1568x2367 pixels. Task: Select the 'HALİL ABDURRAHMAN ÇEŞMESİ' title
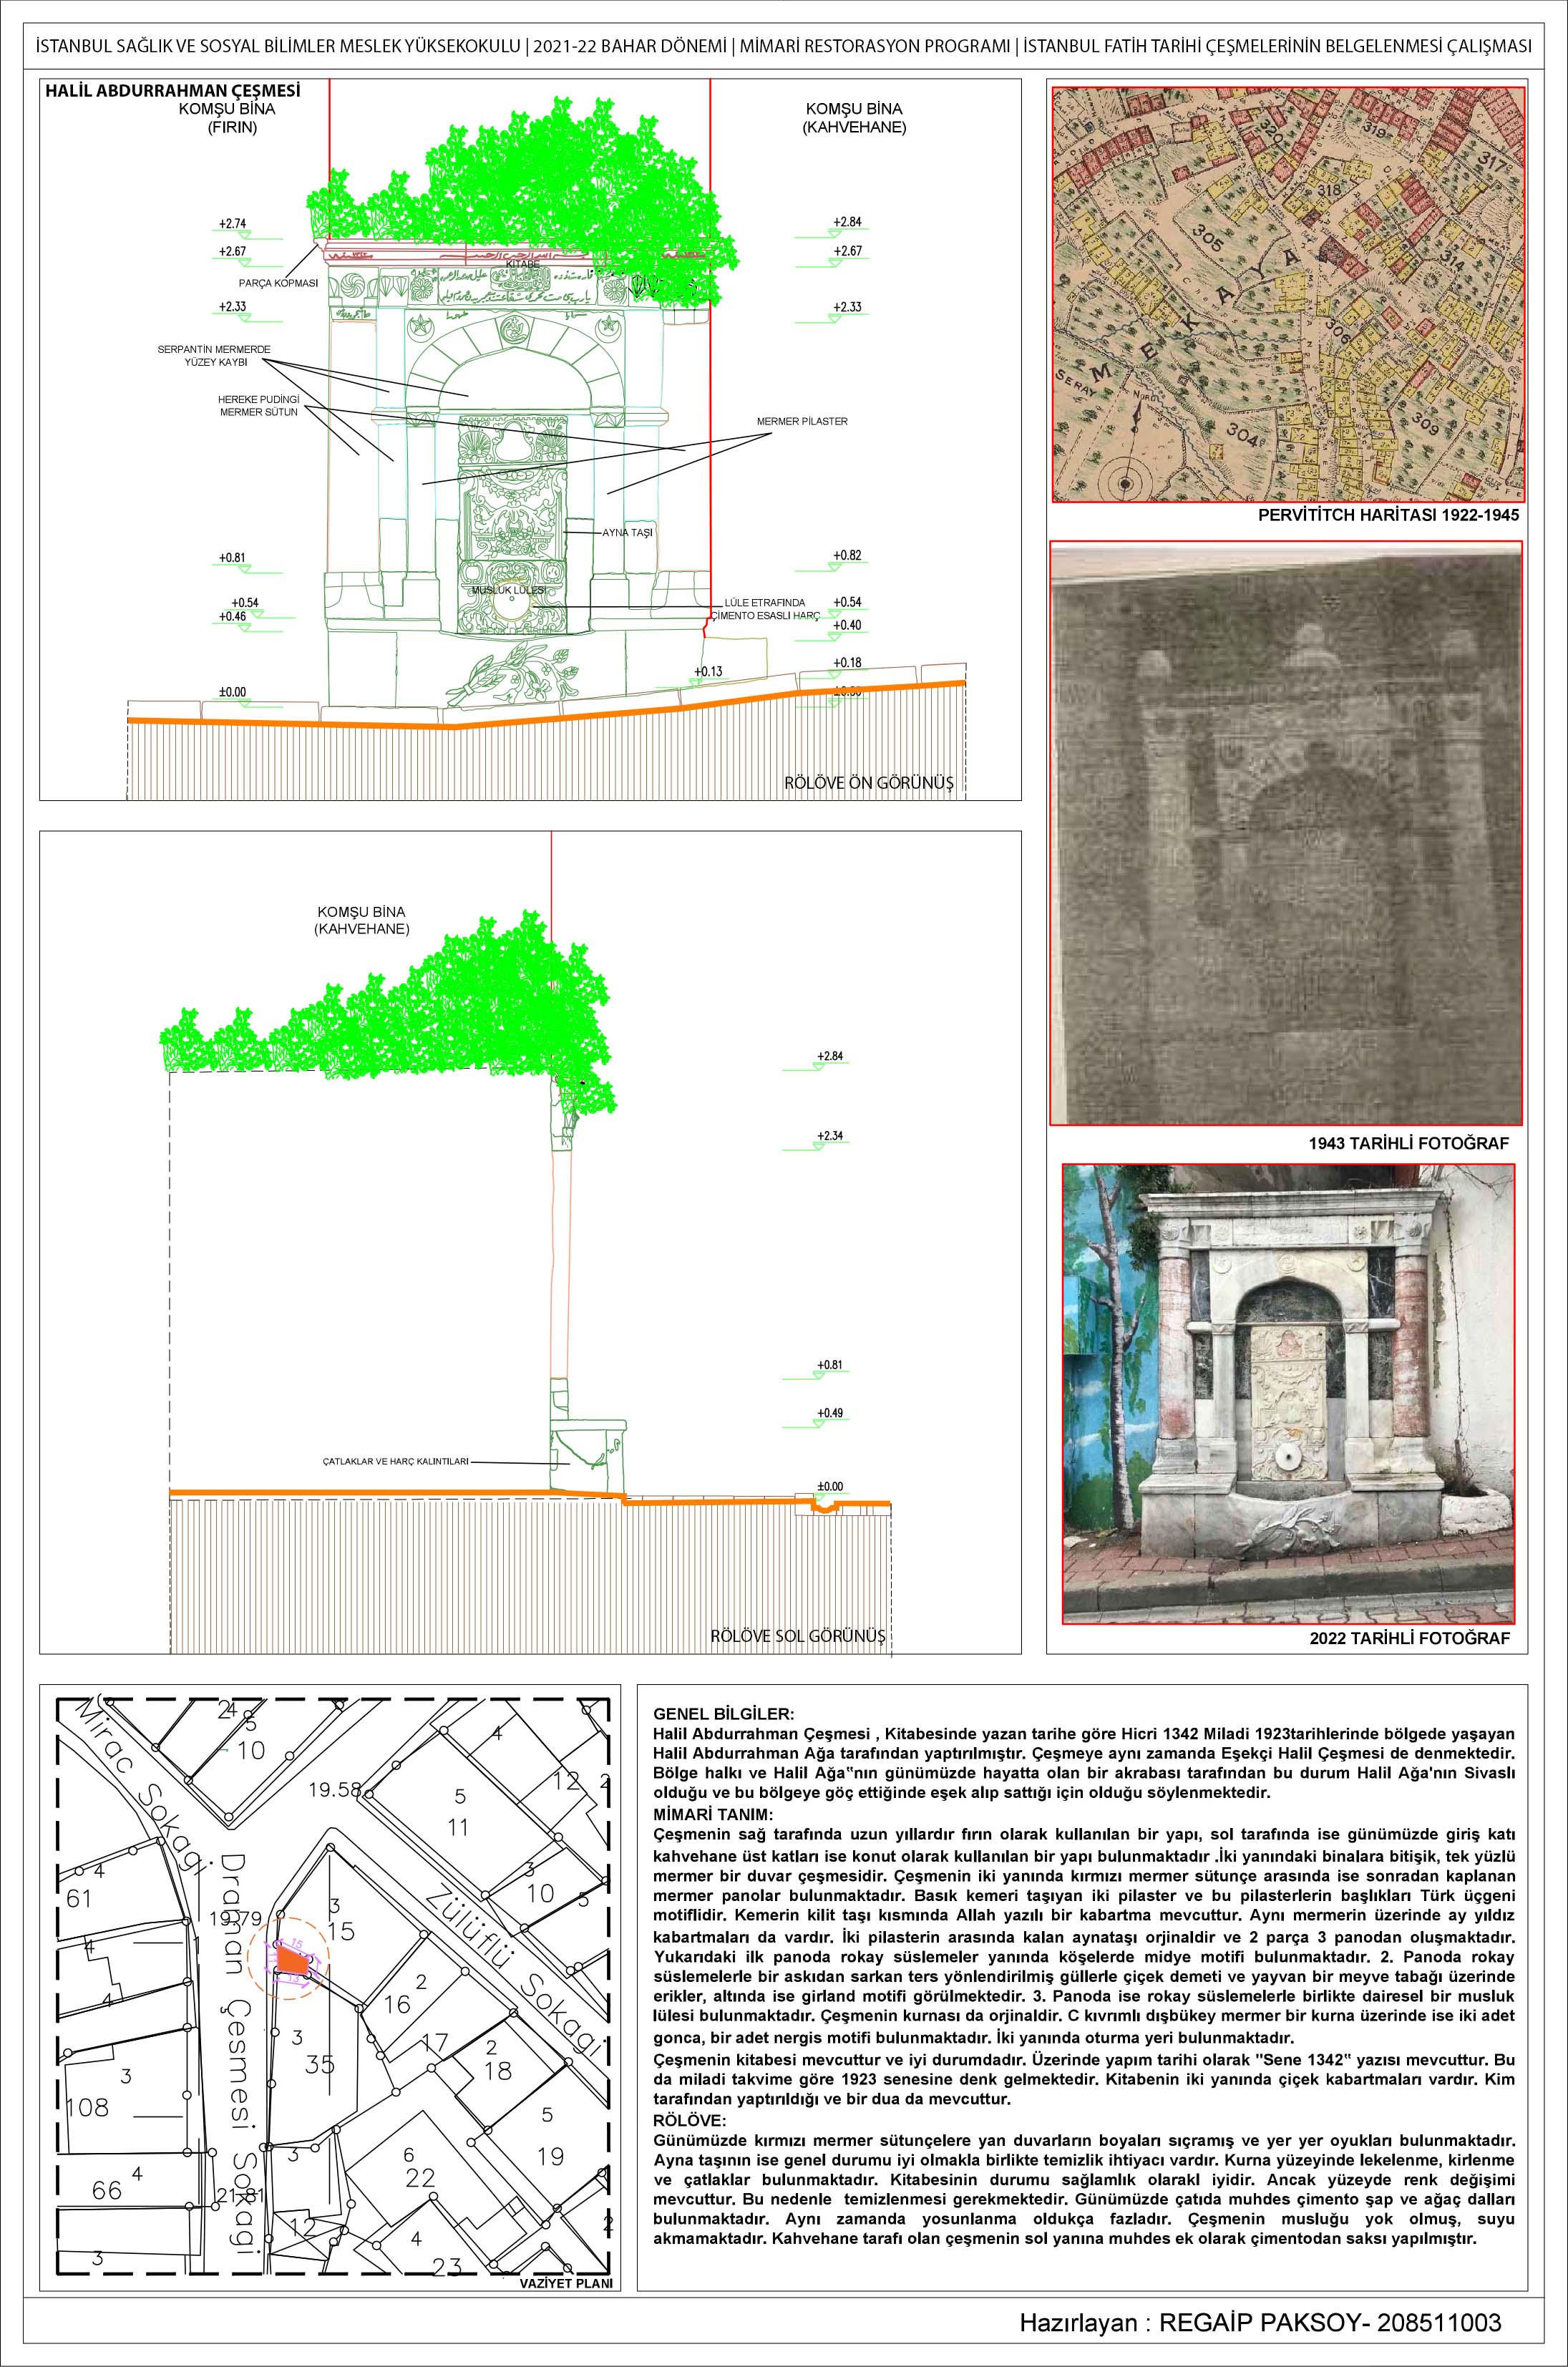point(173,90)
